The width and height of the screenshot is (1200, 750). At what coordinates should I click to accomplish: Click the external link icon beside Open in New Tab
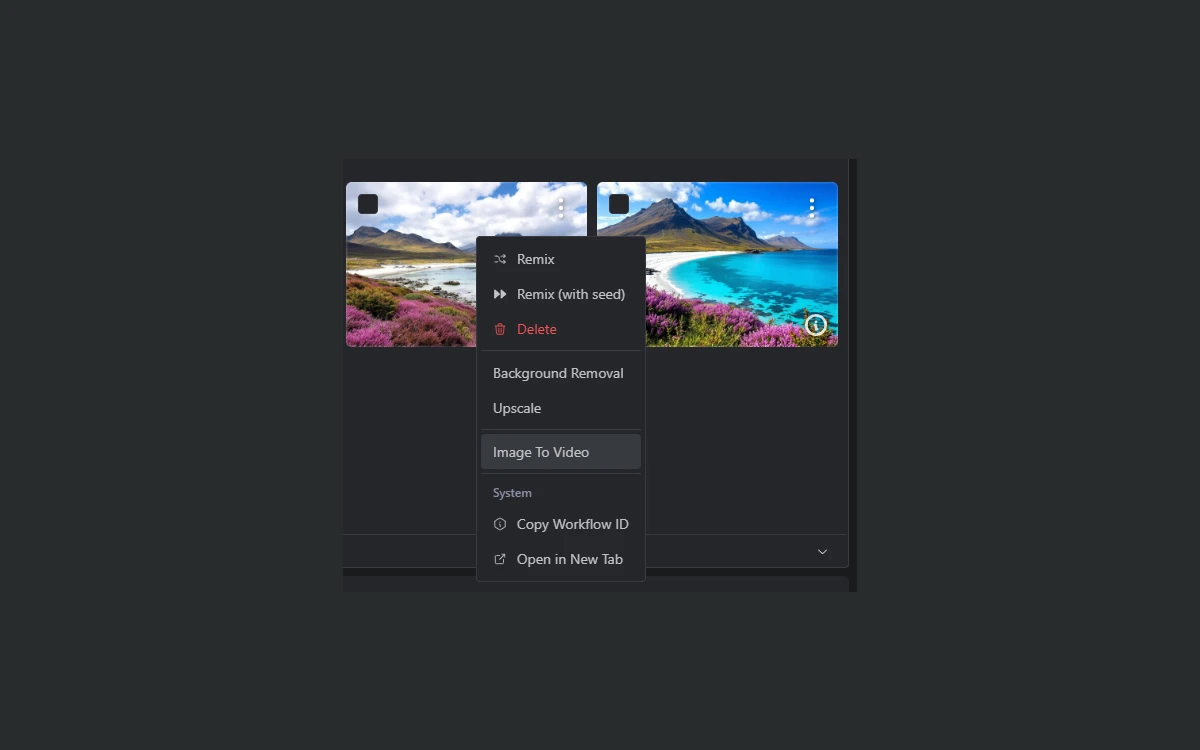(500, 559)
